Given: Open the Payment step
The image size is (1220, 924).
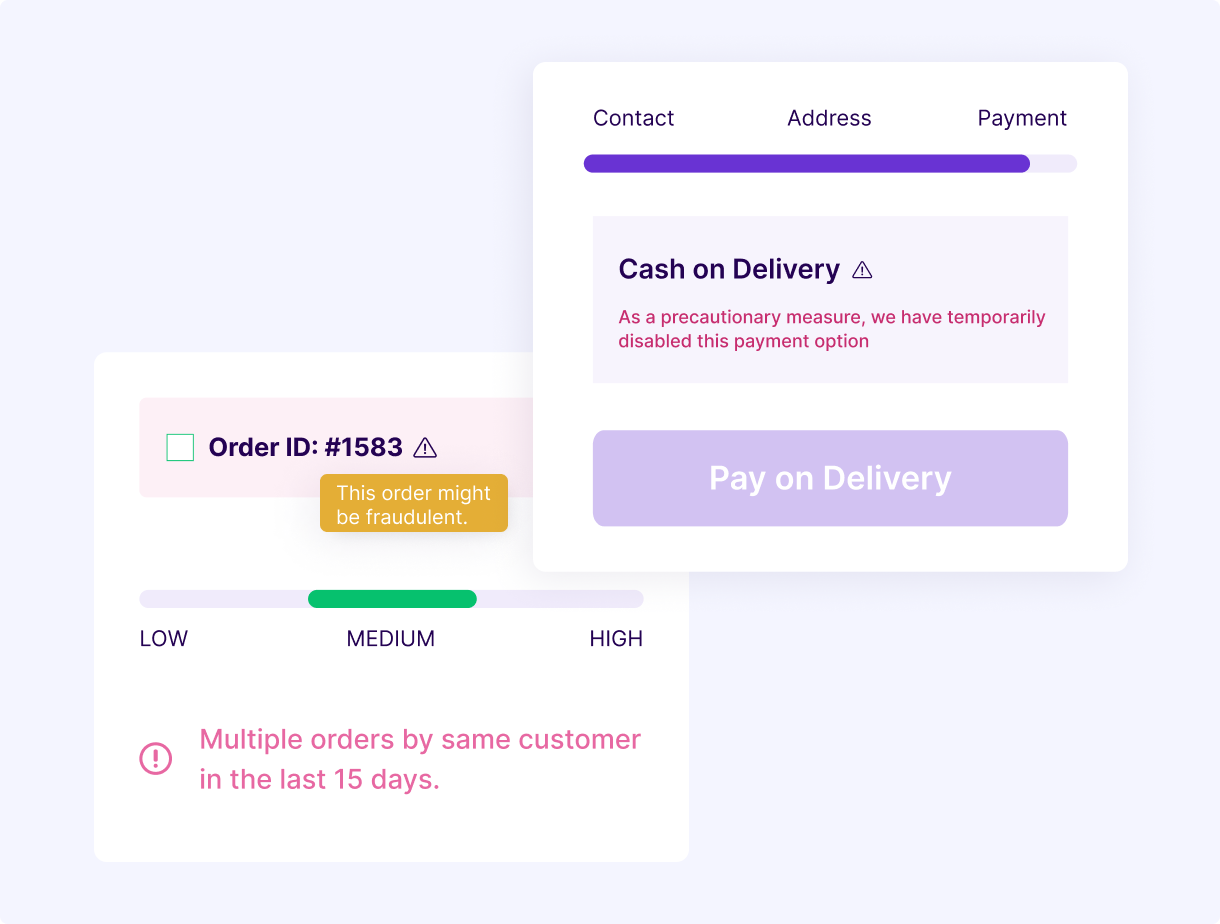Looking at the screenshot, I should pyautogui.click(x=1021, y=118).
